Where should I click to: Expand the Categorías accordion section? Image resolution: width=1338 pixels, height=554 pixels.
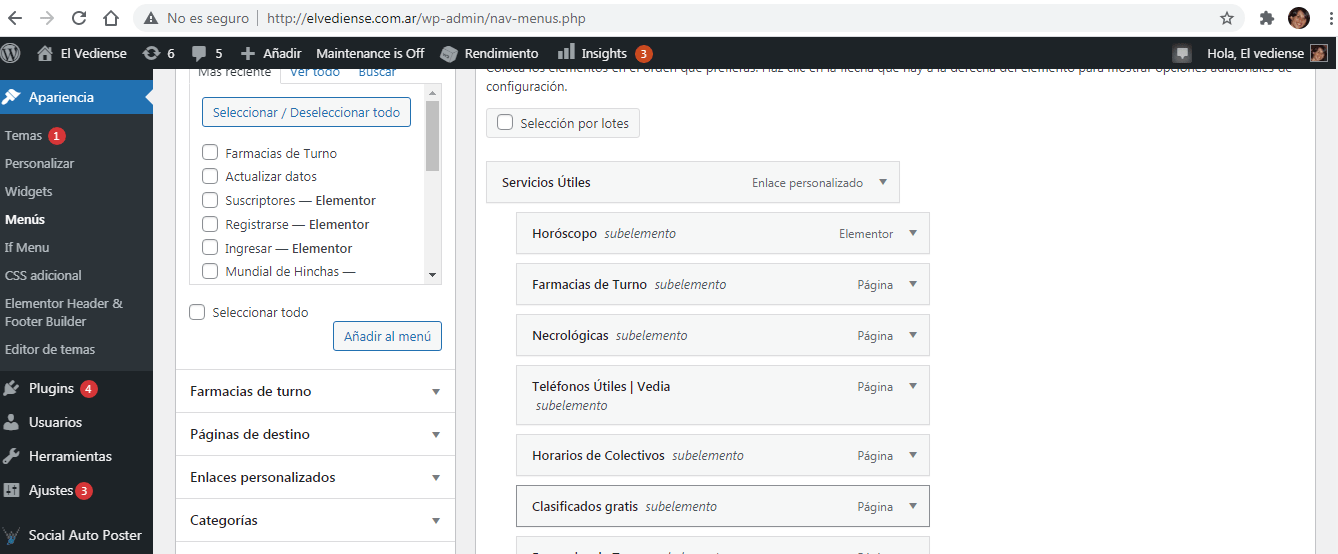point(315,520)
